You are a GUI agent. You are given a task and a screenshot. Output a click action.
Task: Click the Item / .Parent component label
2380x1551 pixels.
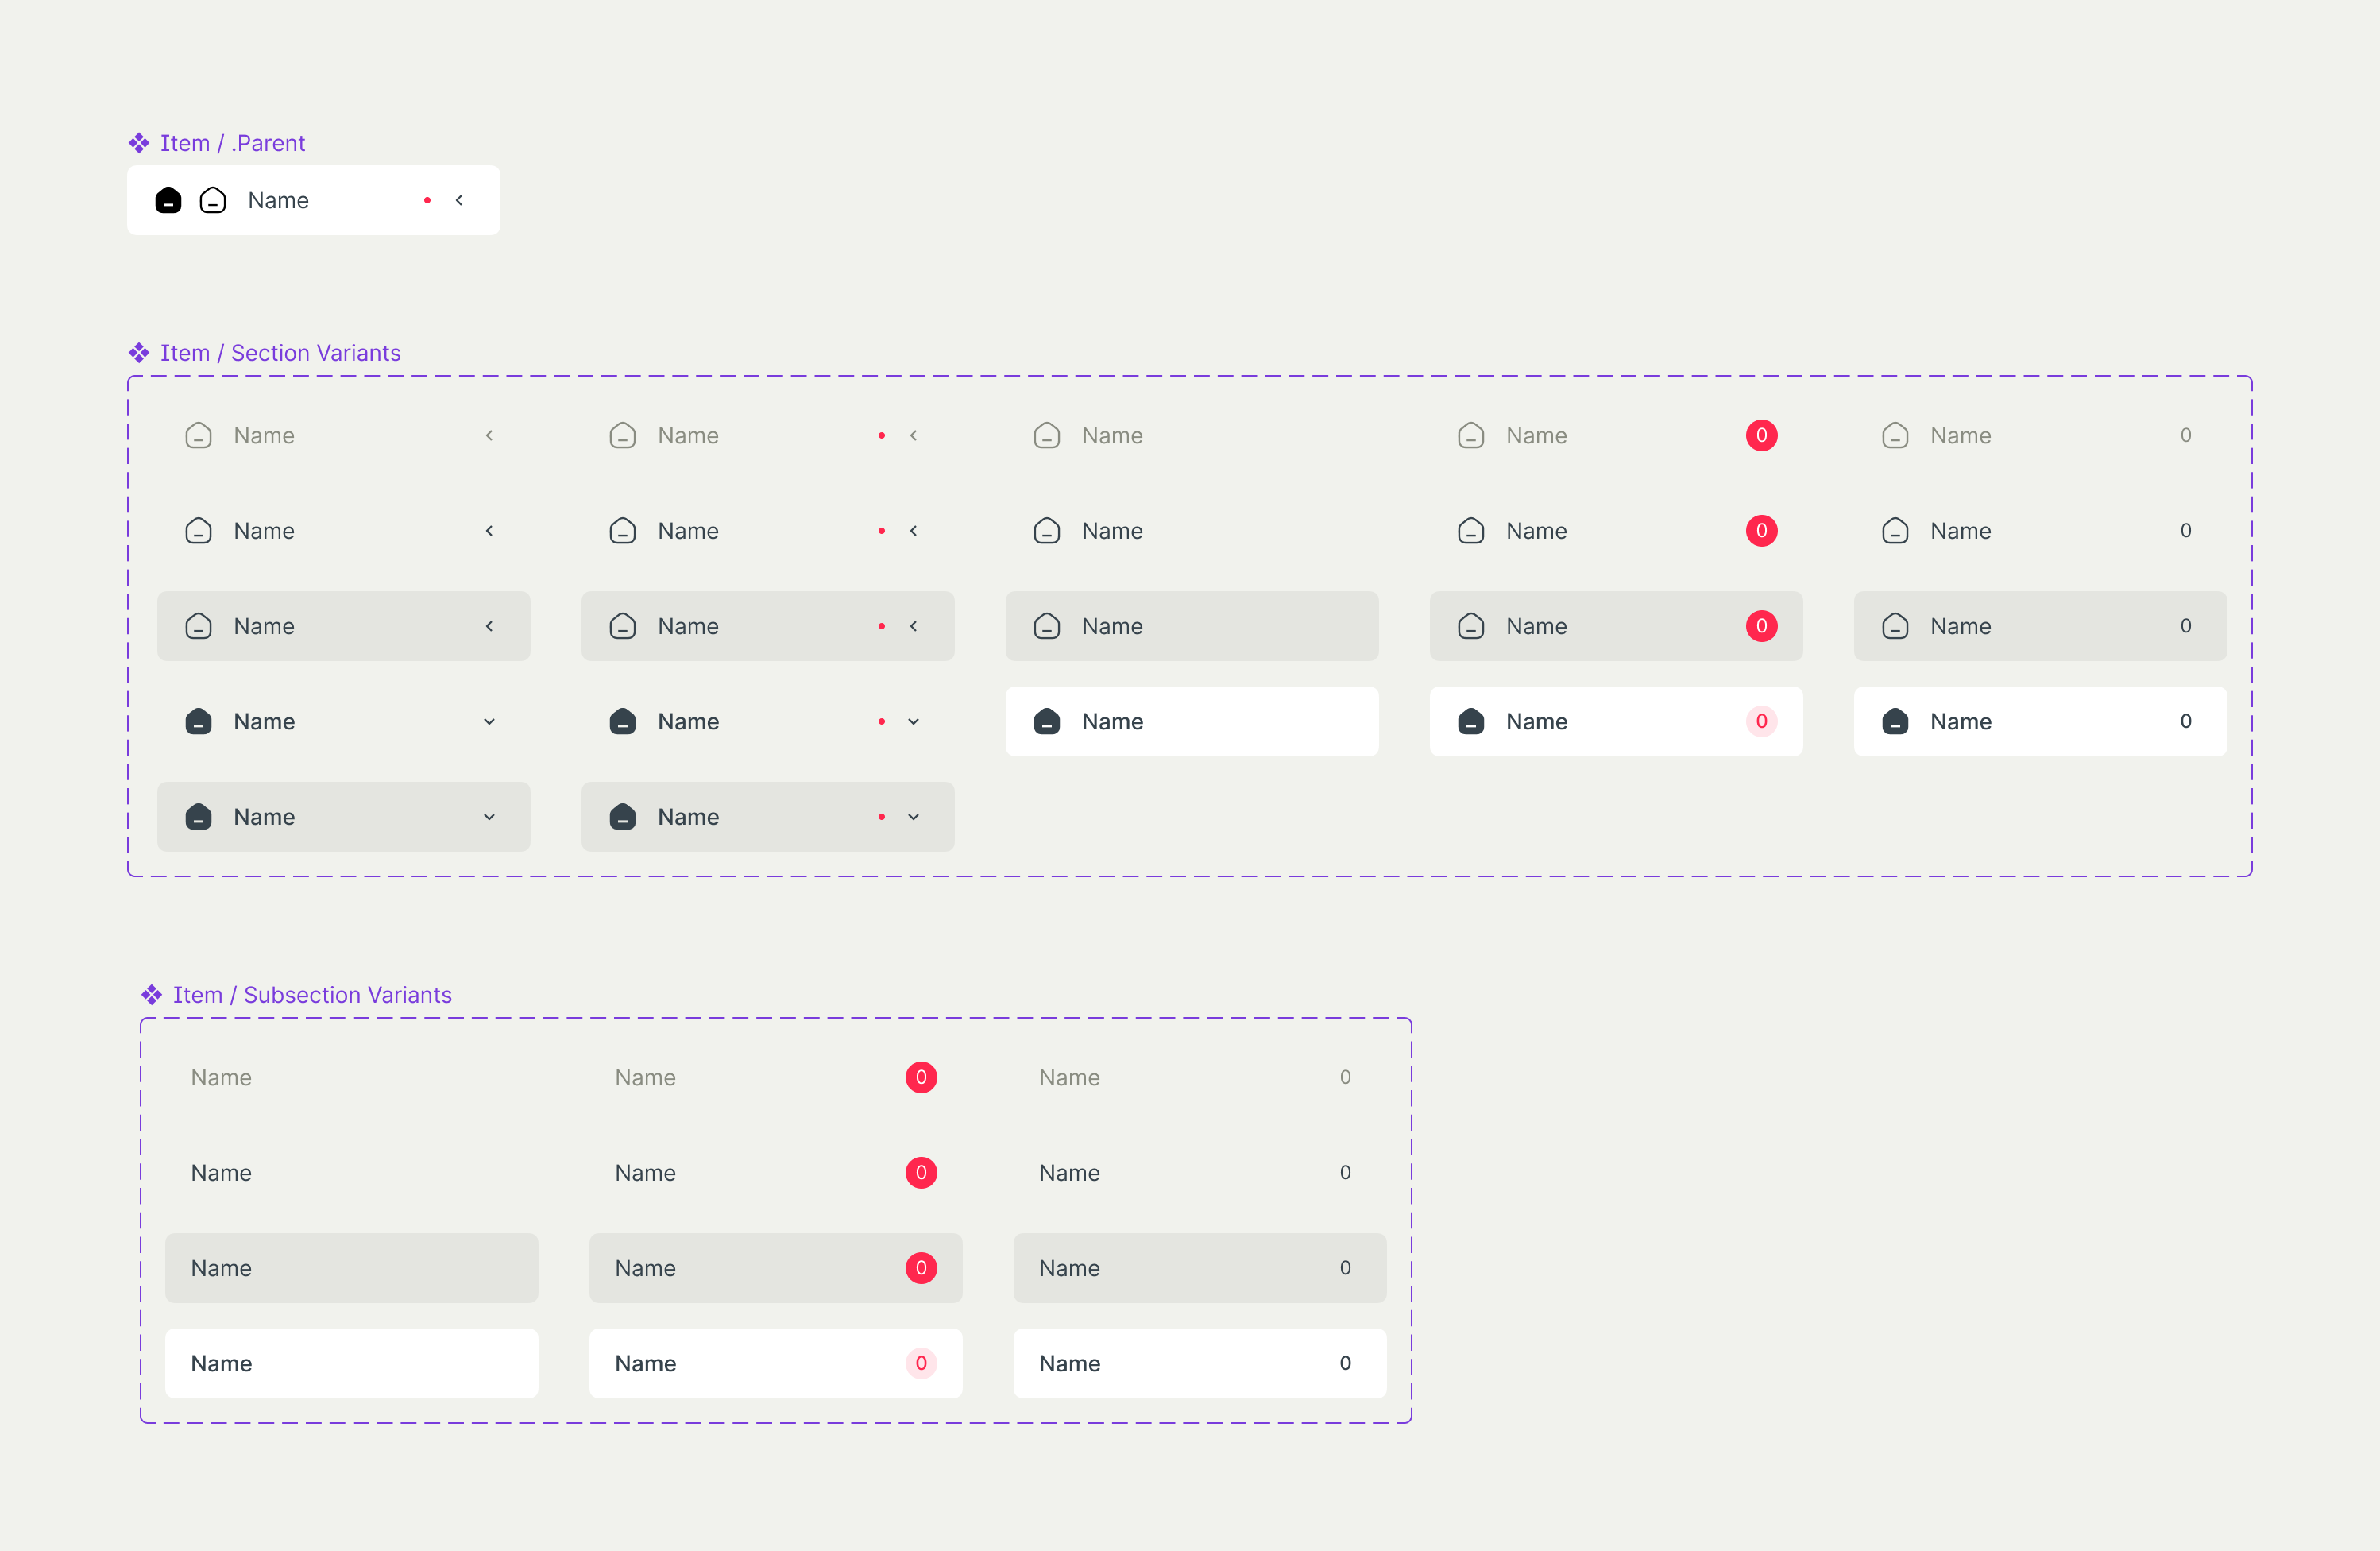click(232, 143)
